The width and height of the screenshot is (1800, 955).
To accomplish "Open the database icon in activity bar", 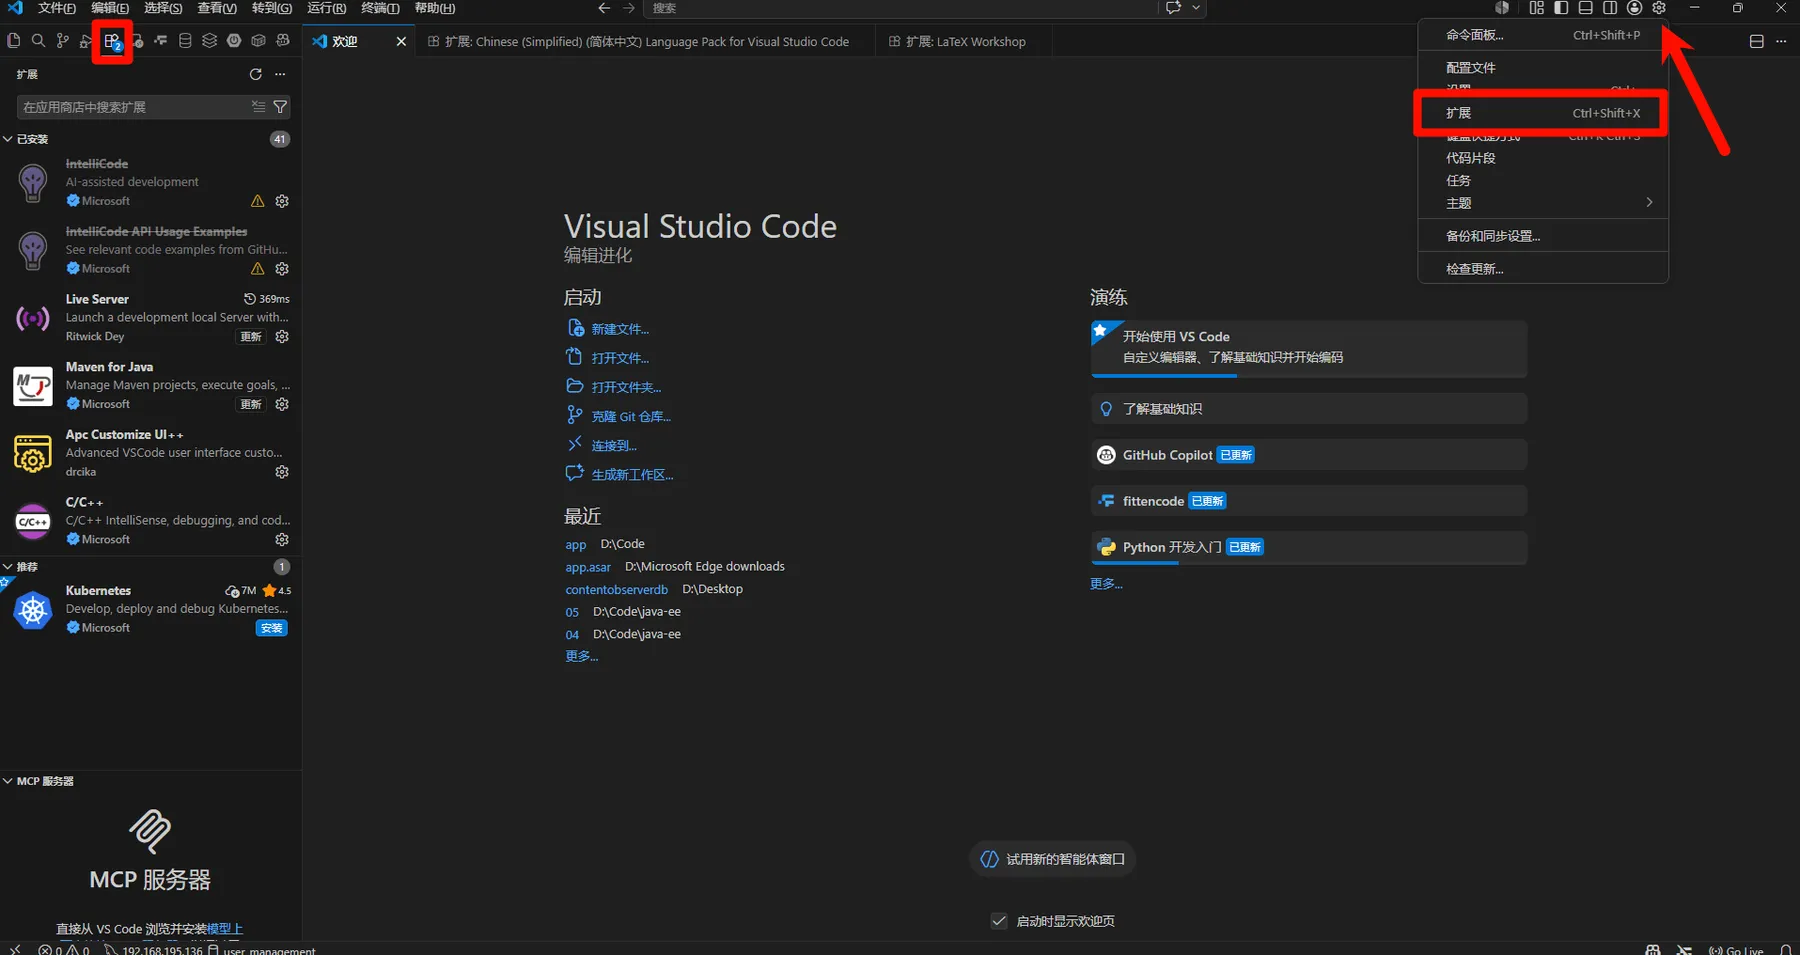I will [185, 41].
